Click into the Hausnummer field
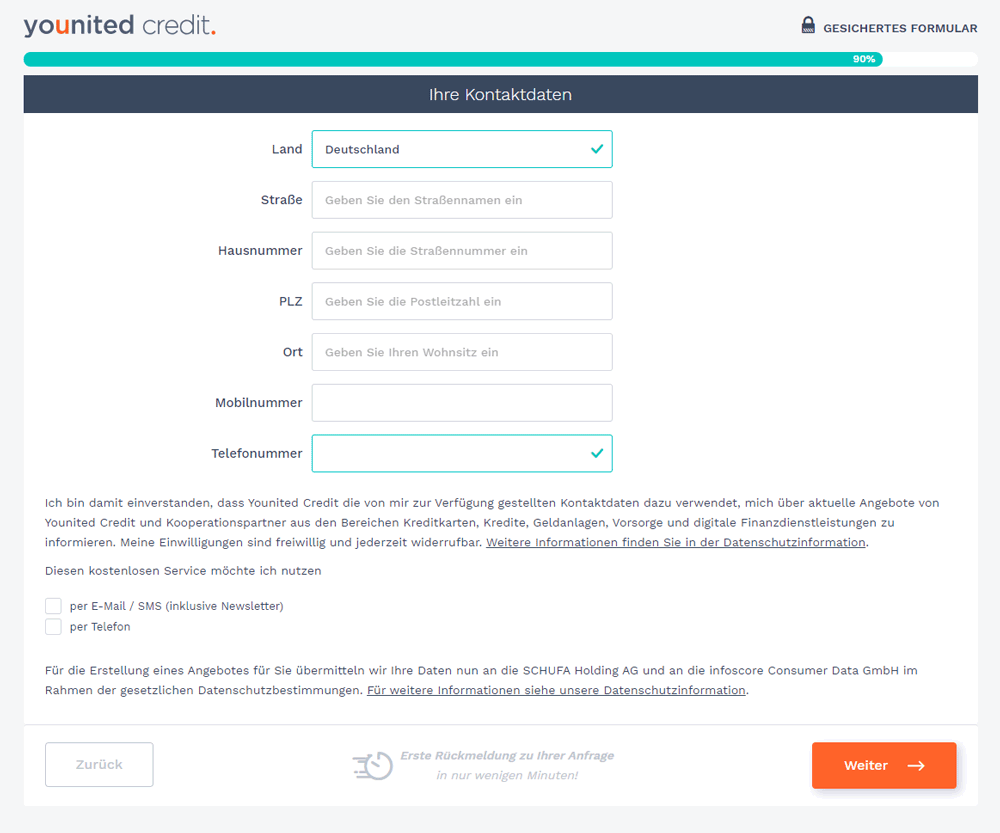Screen dimensions: 1000x833 [461, 251]
